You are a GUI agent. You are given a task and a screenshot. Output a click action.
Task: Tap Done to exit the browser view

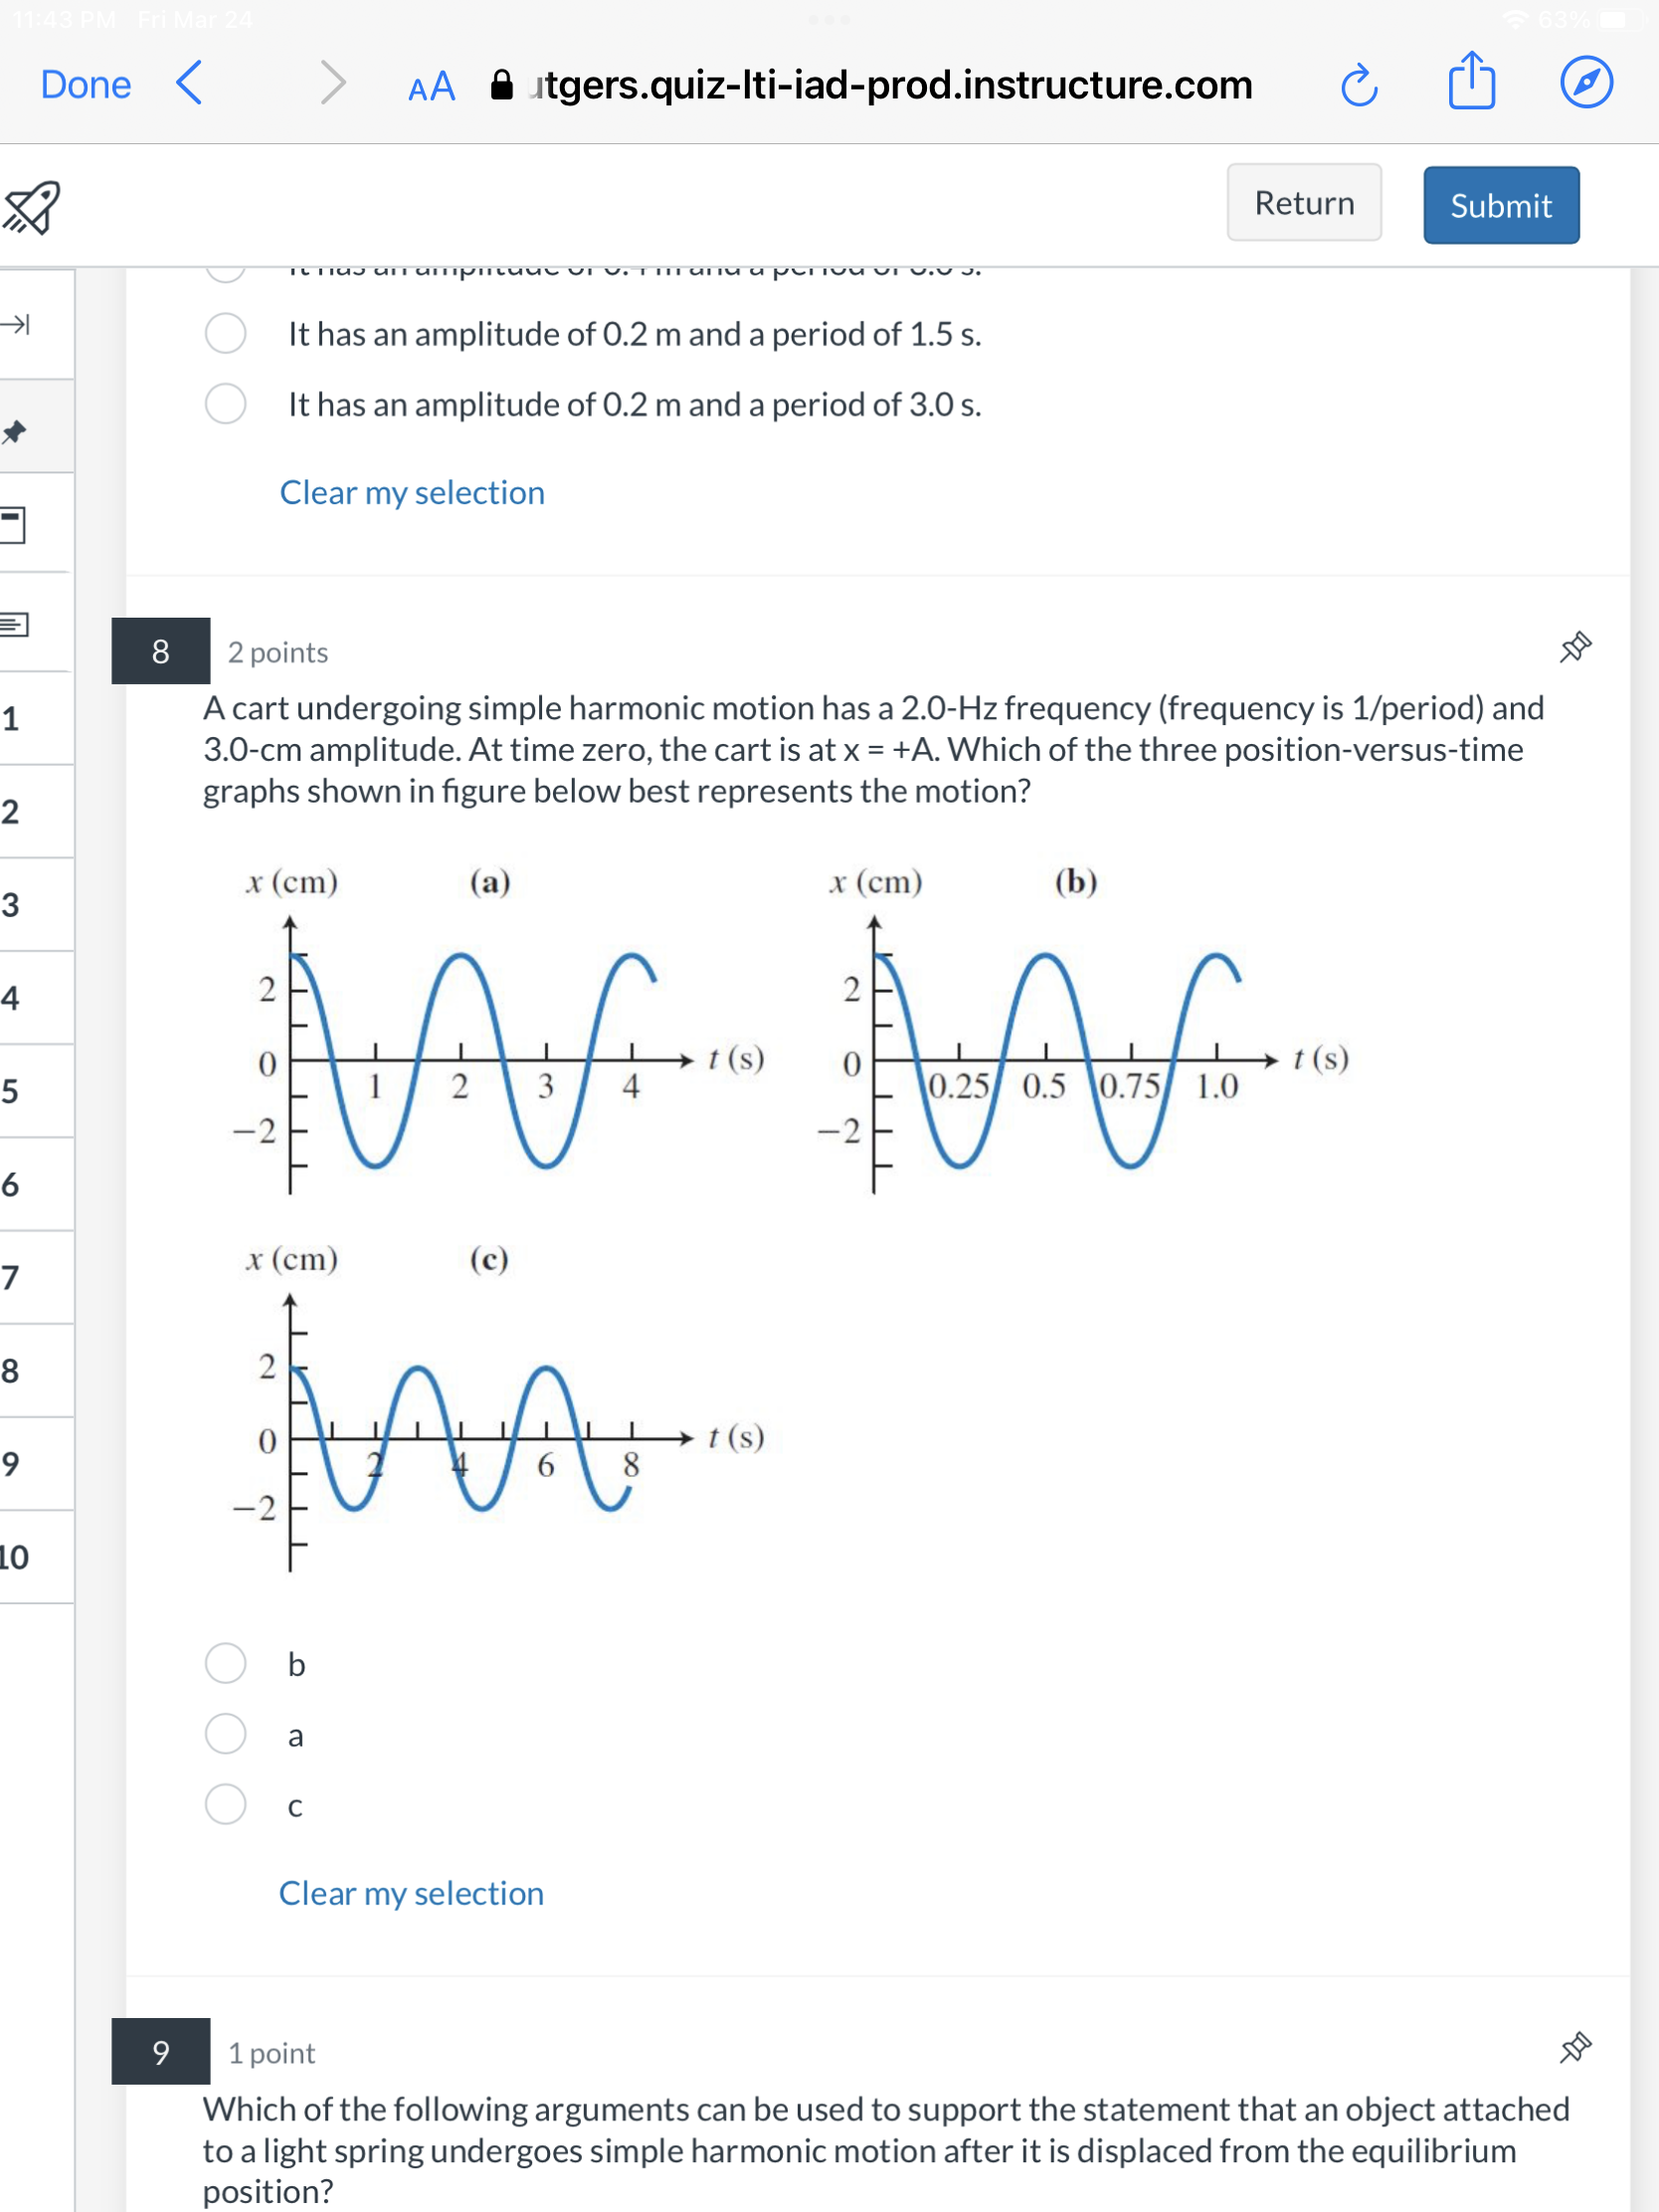85,85
